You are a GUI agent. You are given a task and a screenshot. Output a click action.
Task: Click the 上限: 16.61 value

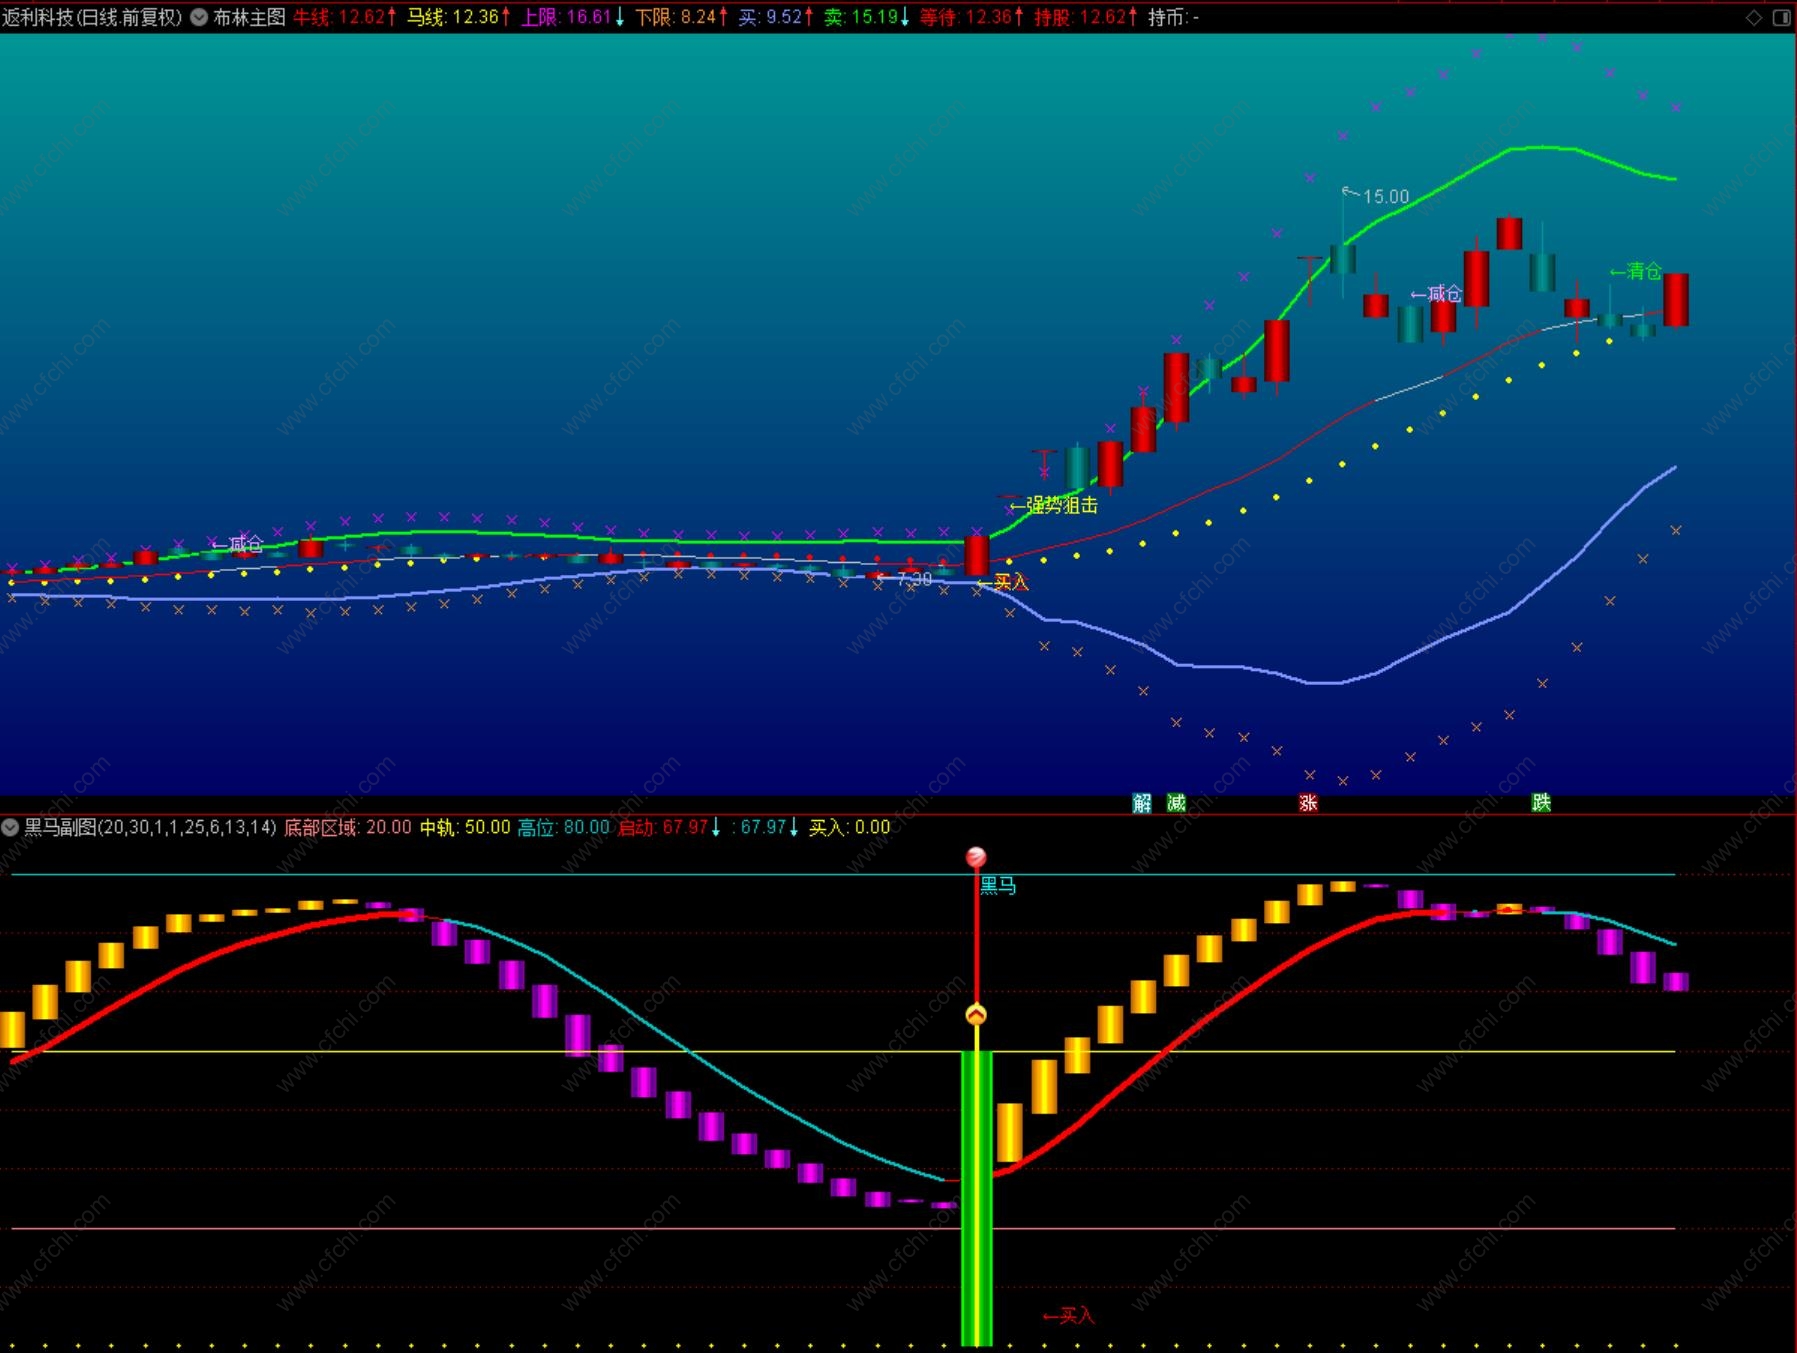(x=573, y=17)
